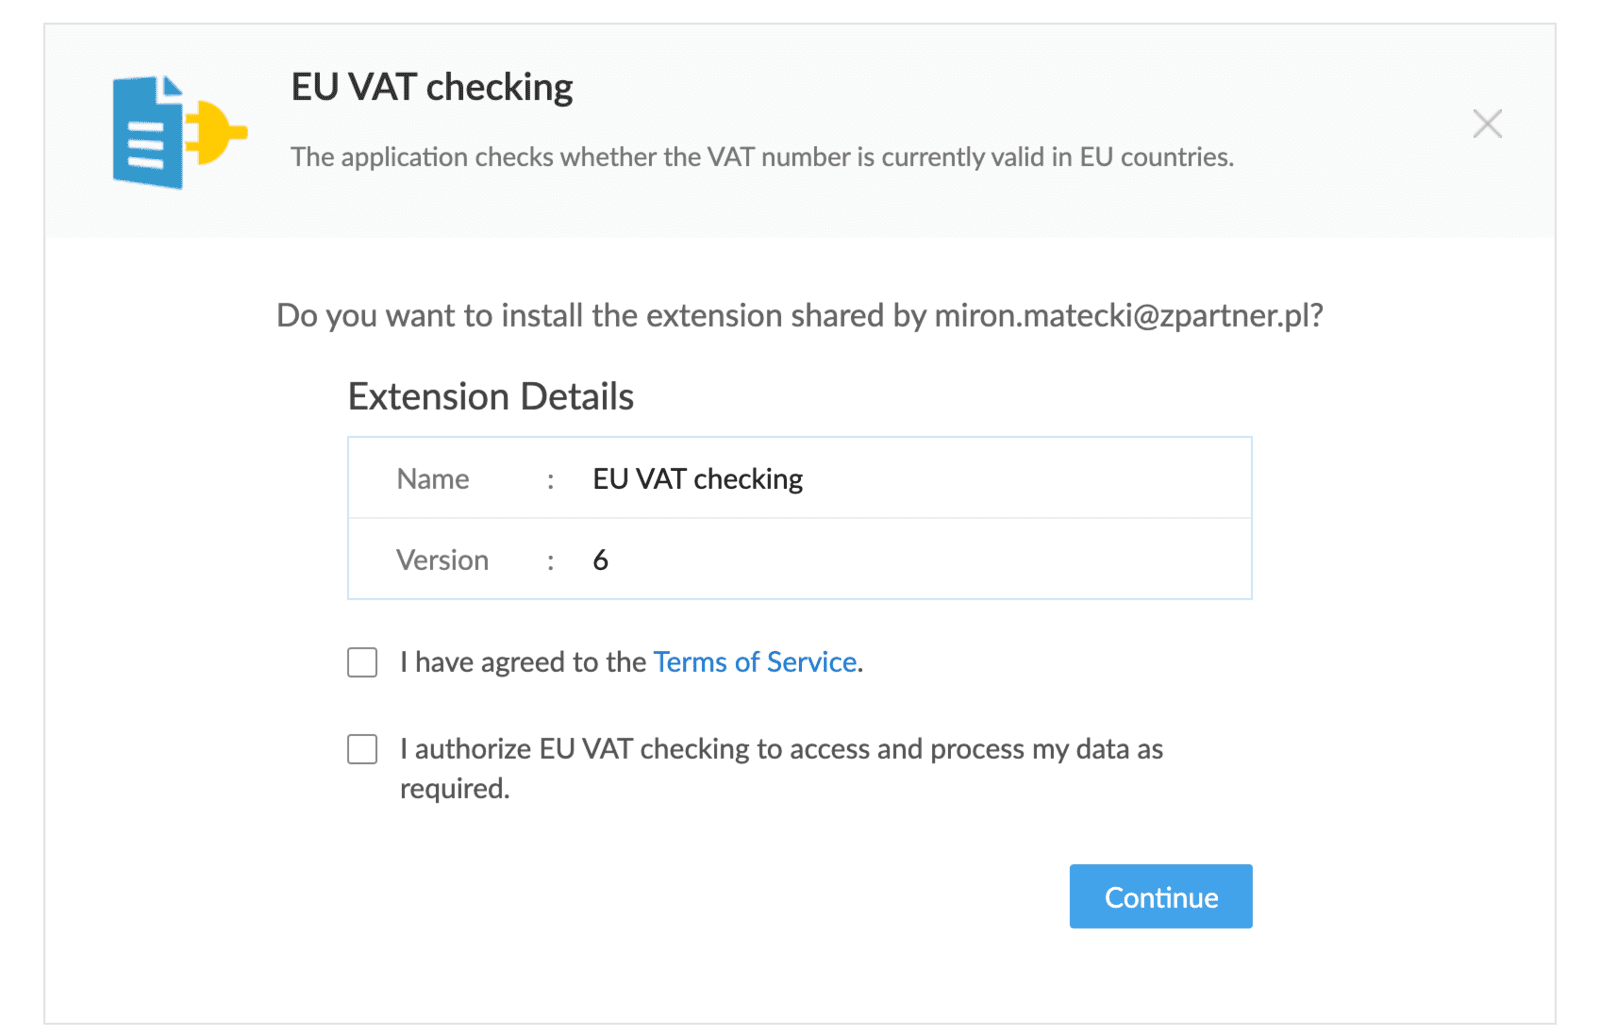Tick the Terms of Service agreement checkbox

click(362, 662)
